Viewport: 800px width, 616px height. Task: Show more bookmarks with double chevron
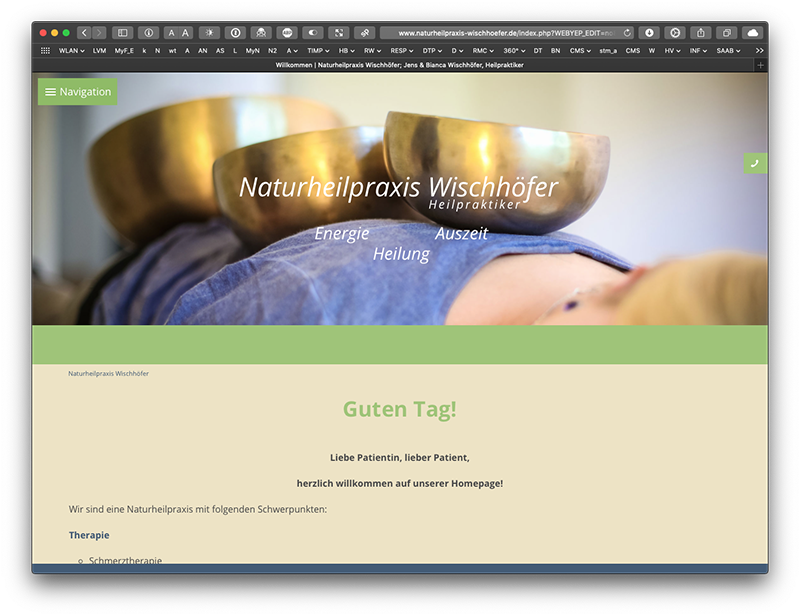click(759, 50)
